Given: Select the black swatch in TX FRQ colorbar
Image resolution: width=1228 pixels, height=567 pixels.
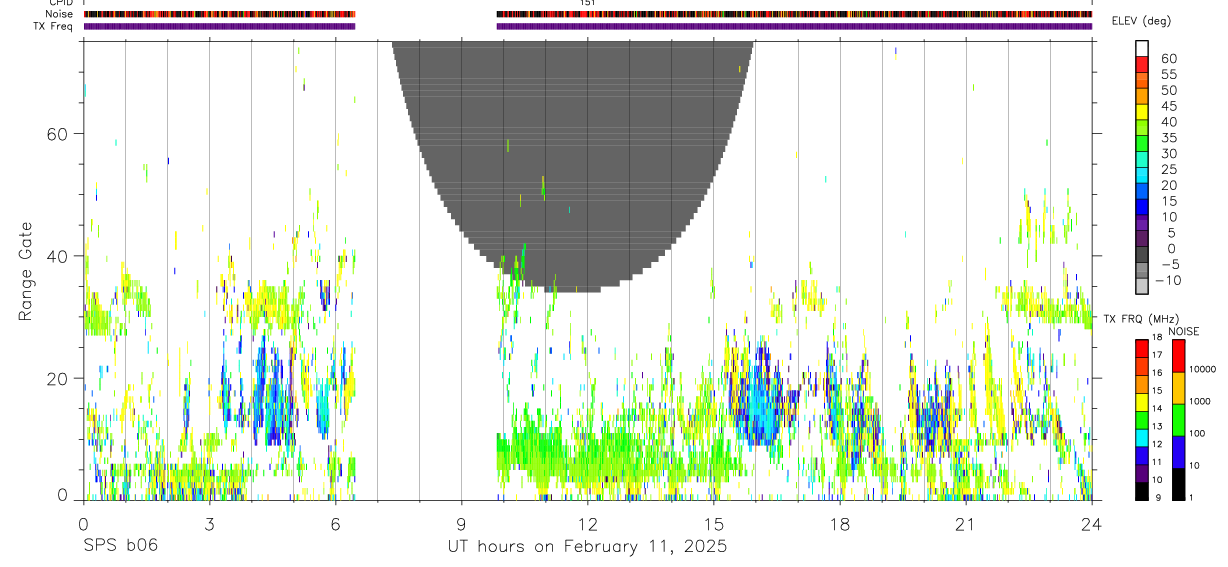Looking at the screenshot, I should pos(1142,491).
